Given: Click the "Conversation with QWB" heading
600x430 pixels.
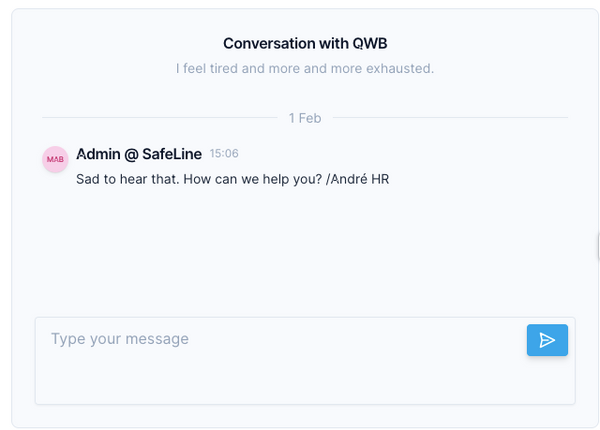Looking at the screenshot, I should [305, 43].
